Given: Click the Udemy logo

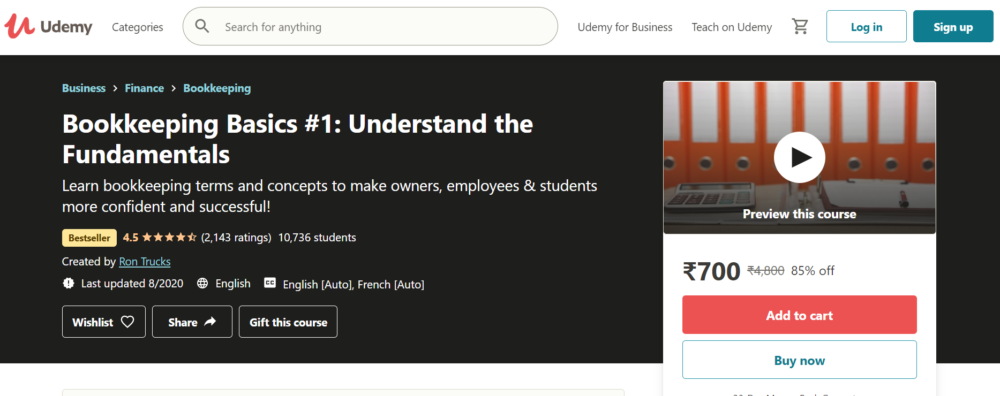Looking at the screenshot, I should (x=48, y=26).
